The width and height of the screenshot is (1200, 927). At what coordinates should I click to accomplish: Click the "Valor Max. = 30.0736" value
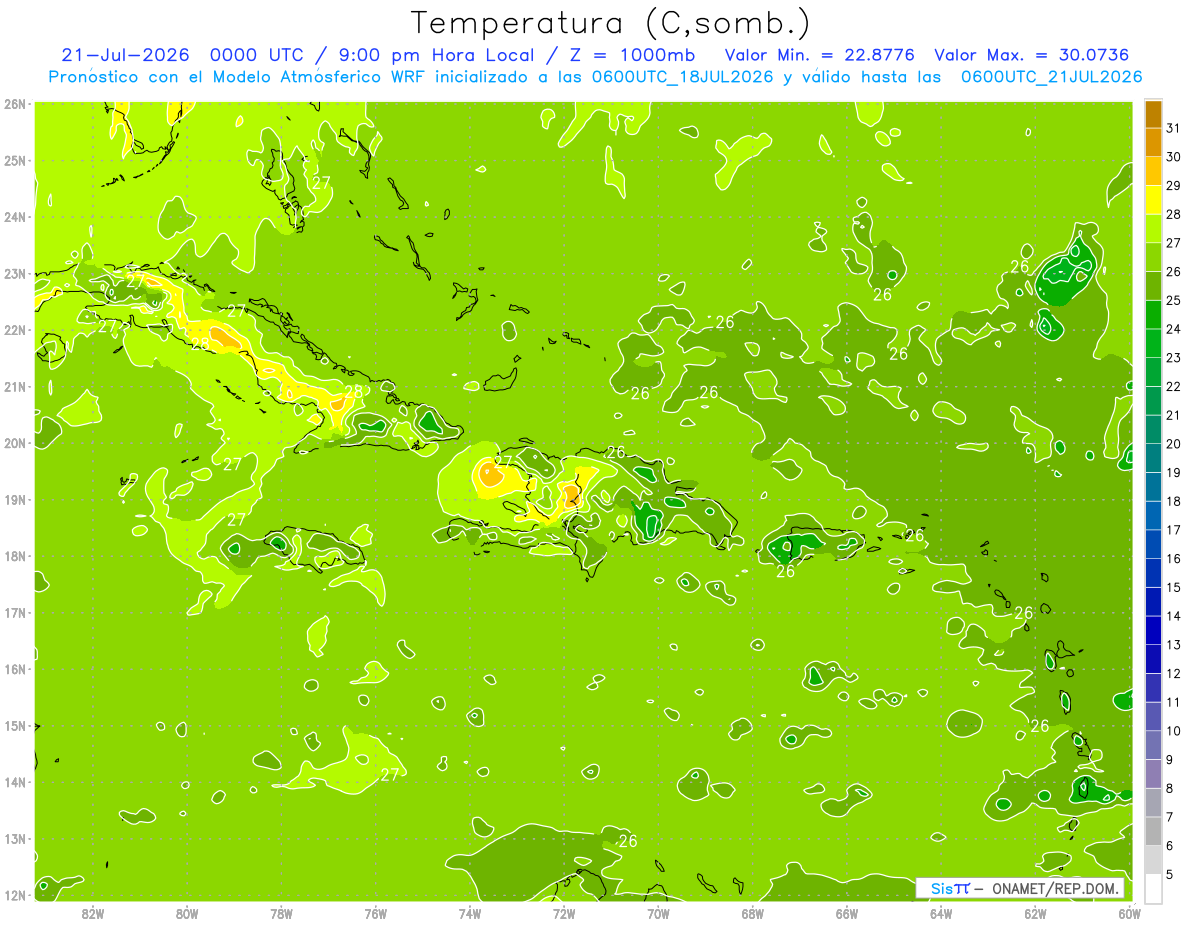(1031, 55)
